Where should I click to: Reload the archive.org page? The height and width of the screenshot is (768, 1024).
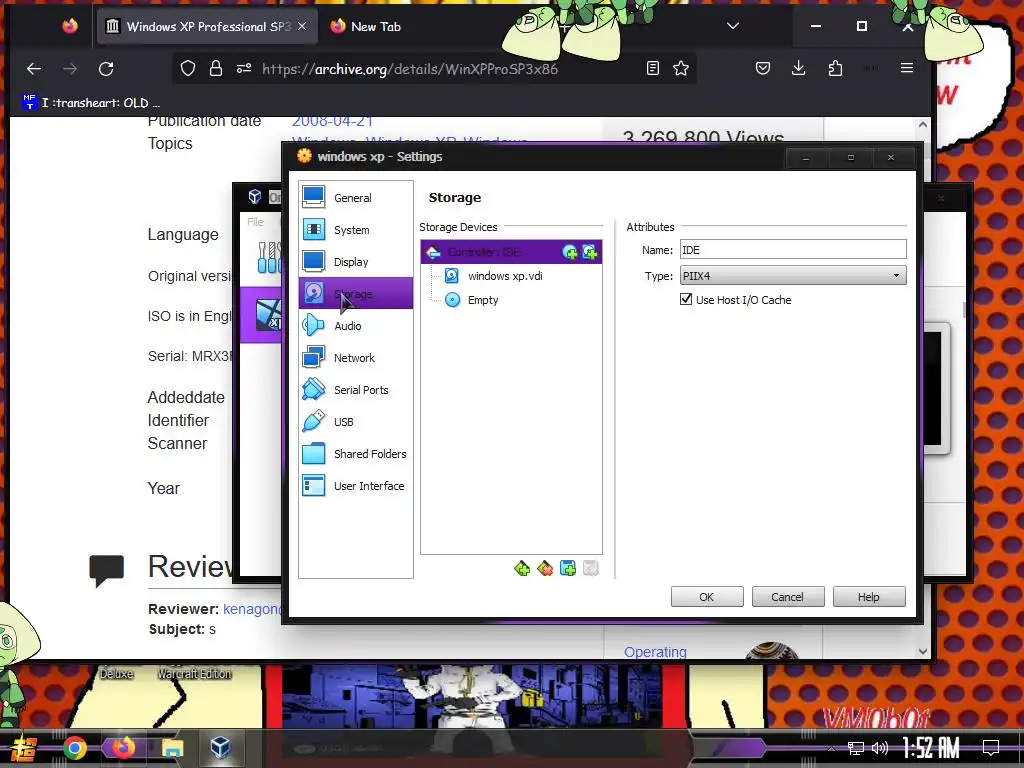point(106,69)
